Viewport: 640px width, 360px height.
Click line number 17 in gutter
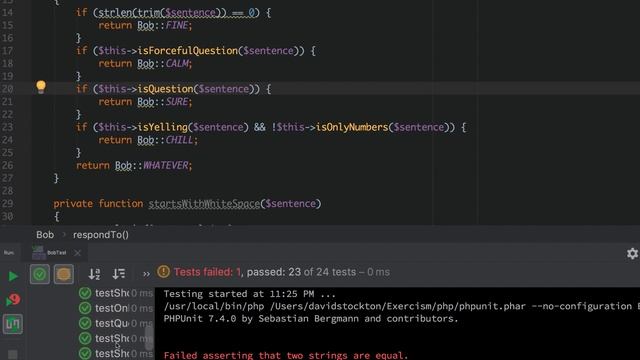point(7,51)
